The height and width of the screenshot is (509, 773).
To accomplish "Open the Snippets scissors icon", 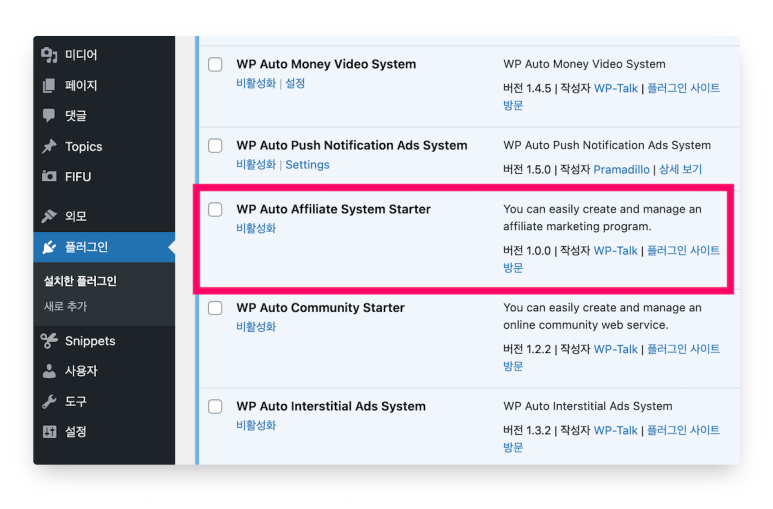I will 49,341.
